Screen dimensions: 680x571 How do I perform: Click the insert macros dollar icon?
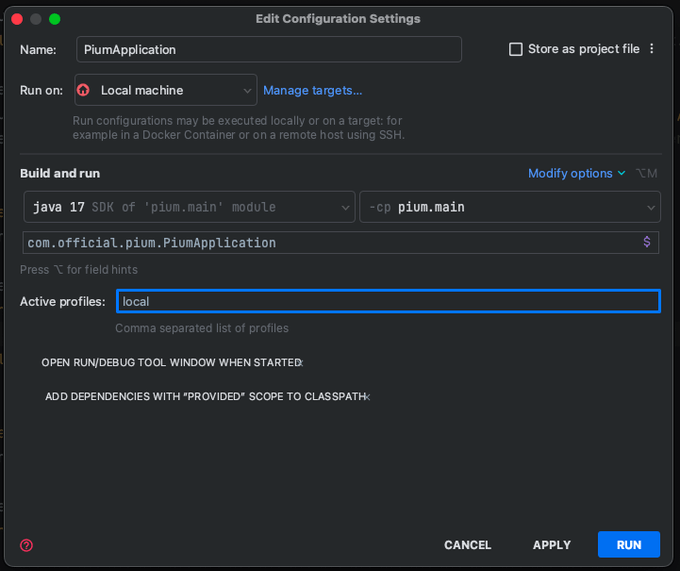pyautogui.click(x=647, y=242)
